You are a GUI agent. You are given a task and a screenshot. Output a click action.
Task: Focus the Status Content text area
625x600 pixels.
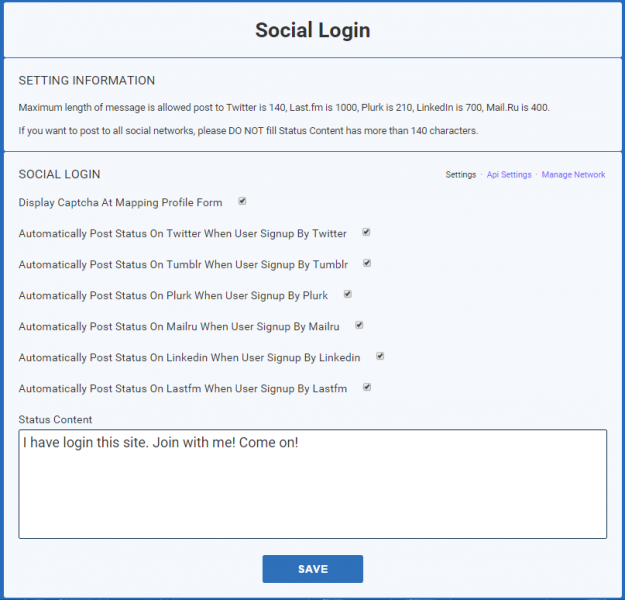pyautogui.click(x=312, y=484)
